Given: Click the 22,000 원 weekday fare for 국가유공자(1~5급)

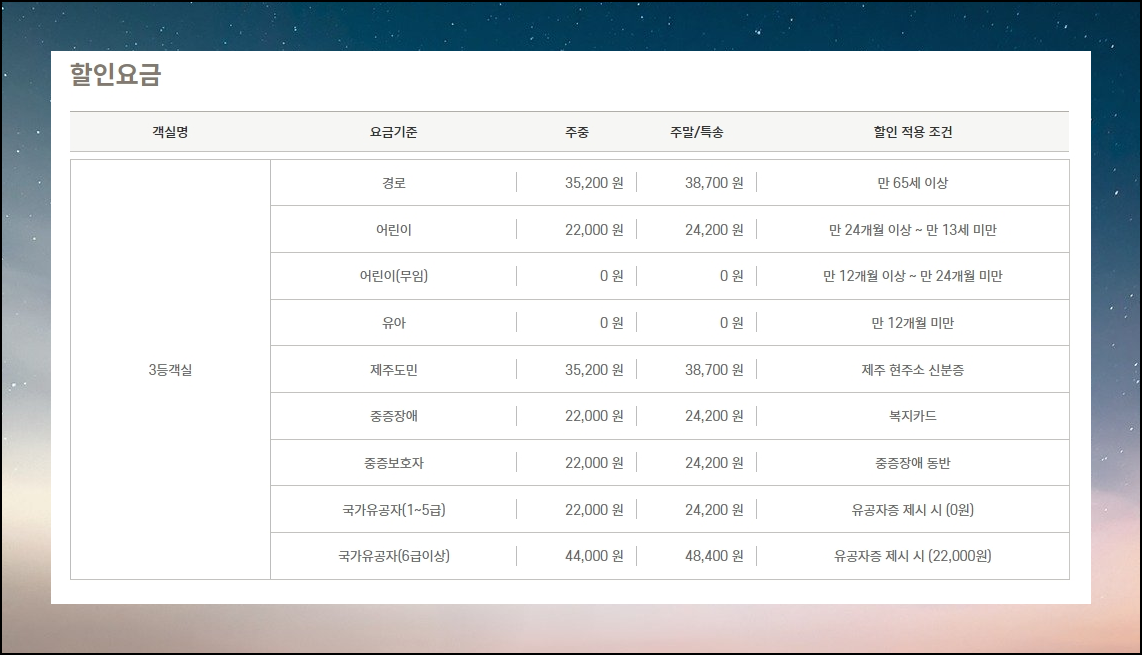Looking at the screenshot, I should coord(594,509).
